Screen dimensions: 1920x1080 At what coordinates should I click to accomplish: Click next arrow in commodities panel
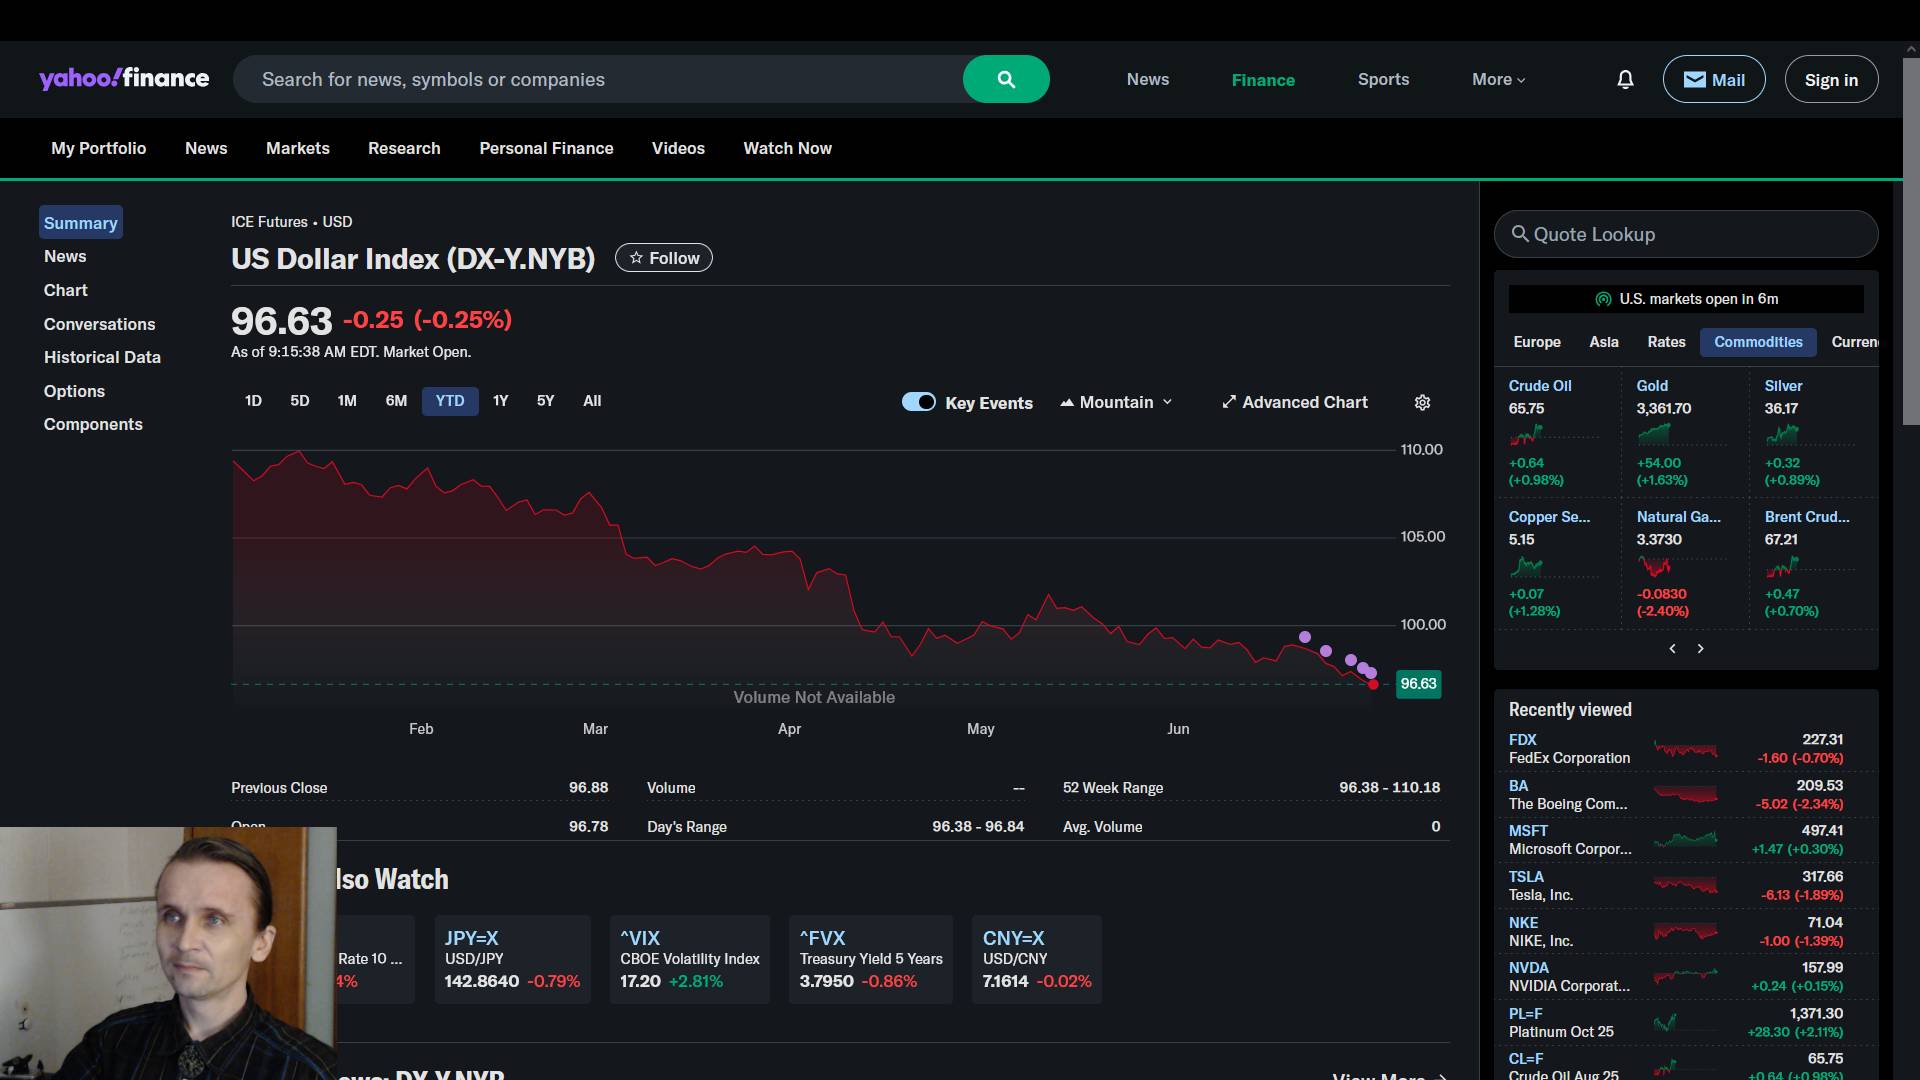tap(1700, 649)
